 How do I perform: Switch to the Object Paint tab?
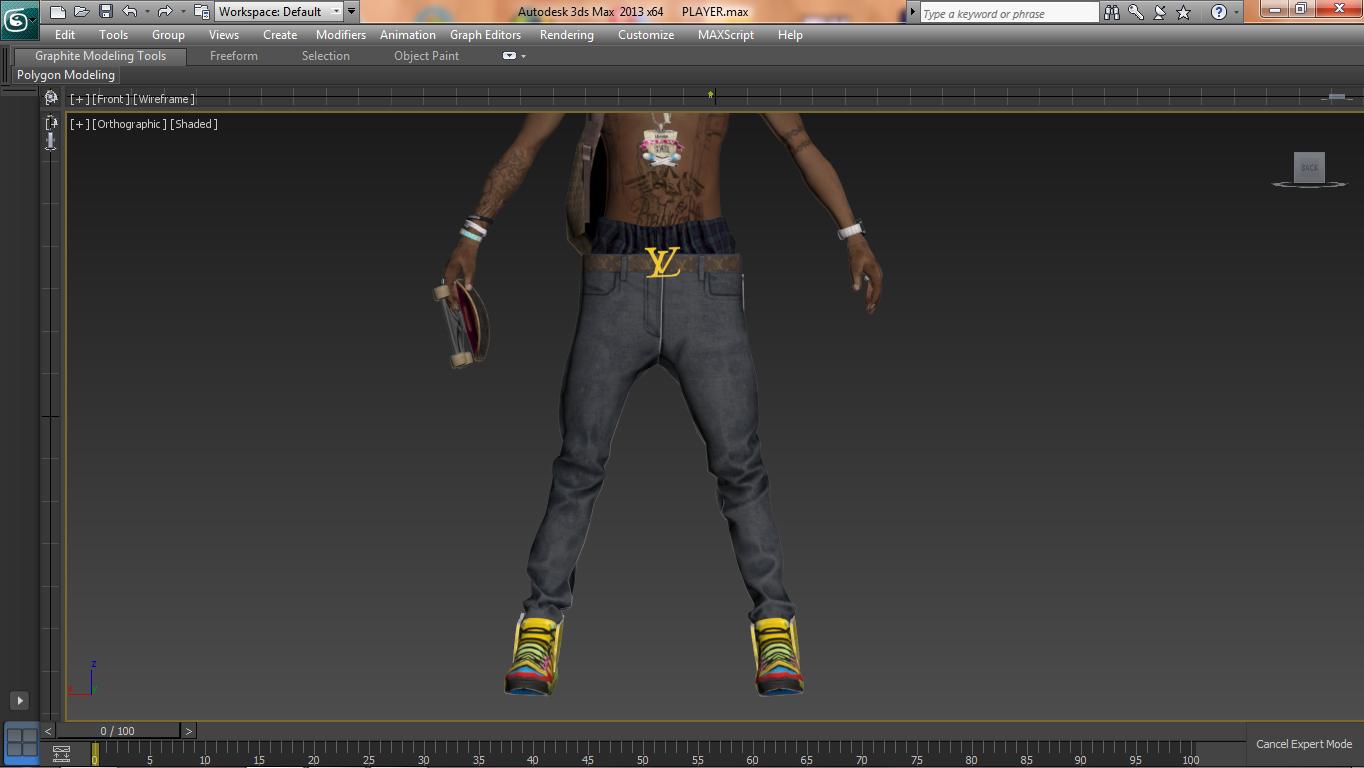pyautogui.click(x=426, y=56)
